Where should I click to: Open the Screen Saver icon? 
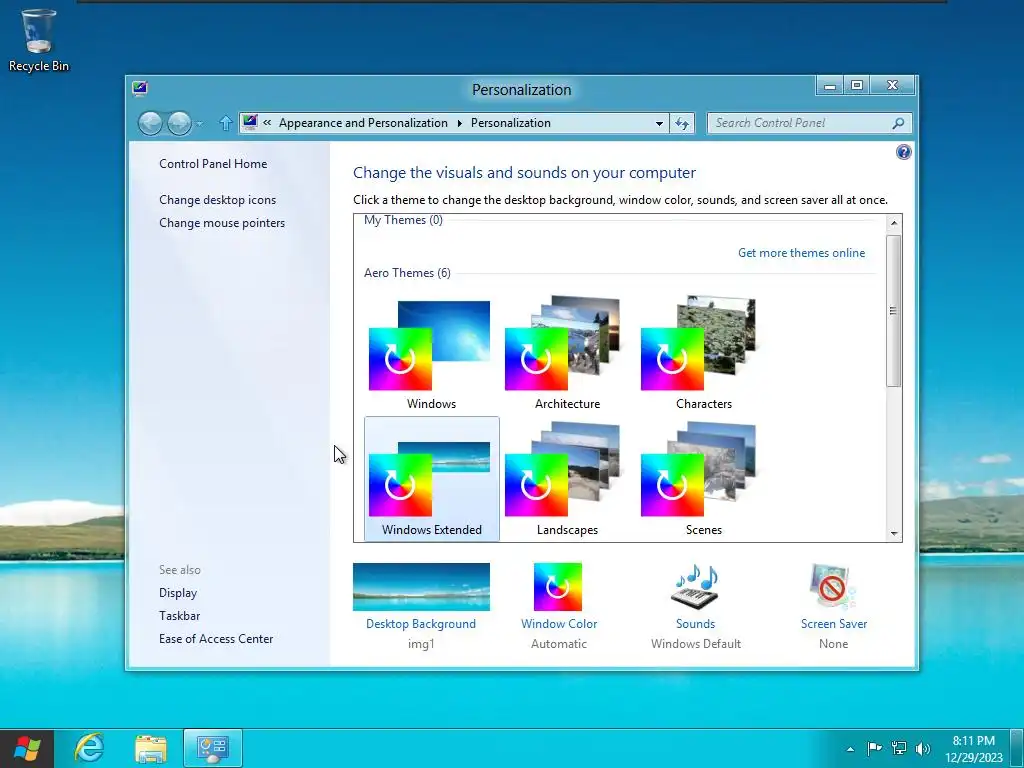tap(833, 586)
